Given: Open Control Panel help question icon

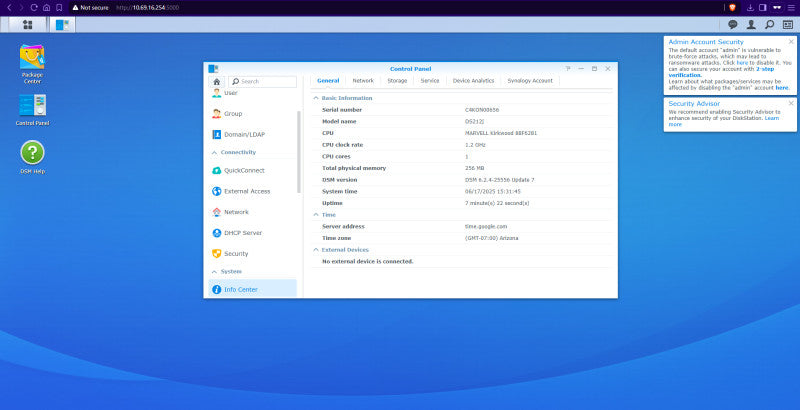Looking at the screenshot, I should [568, 68].
